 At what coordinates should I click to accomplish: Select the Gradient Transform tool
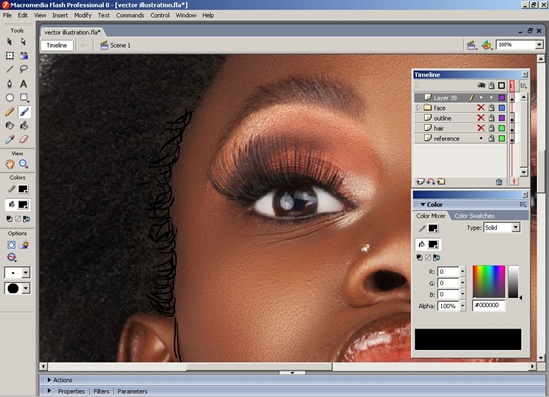coord(23,56)
